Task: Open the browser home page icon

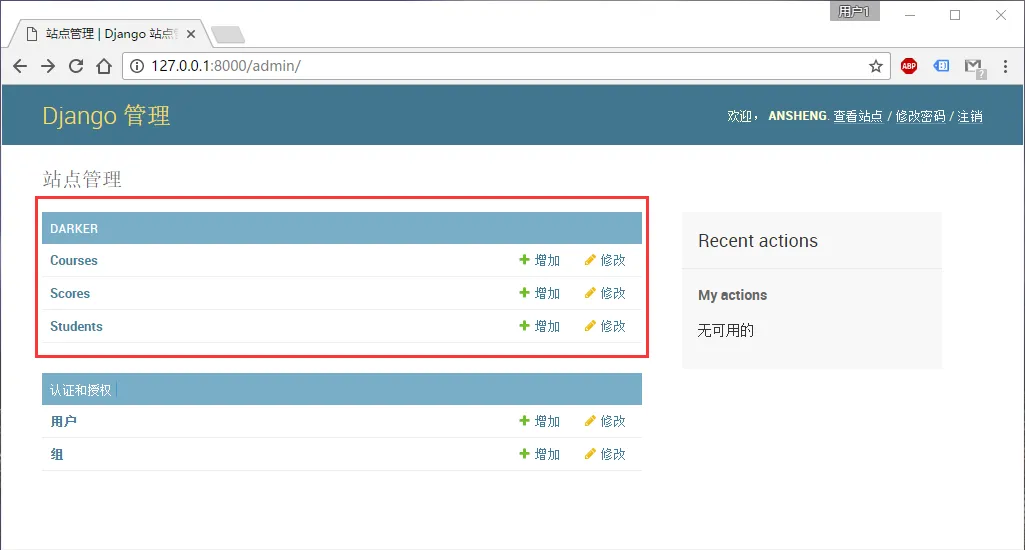Action: 104,66
